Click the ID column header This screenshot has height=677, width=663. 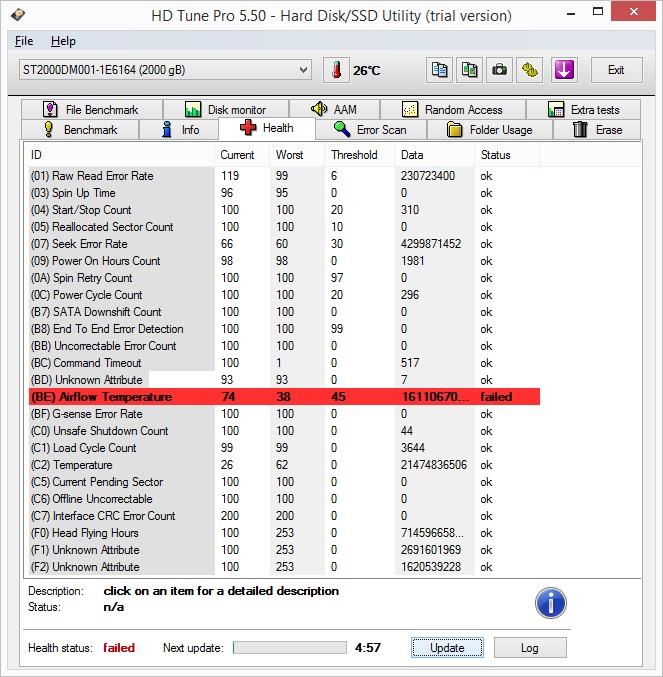point(120,155)
